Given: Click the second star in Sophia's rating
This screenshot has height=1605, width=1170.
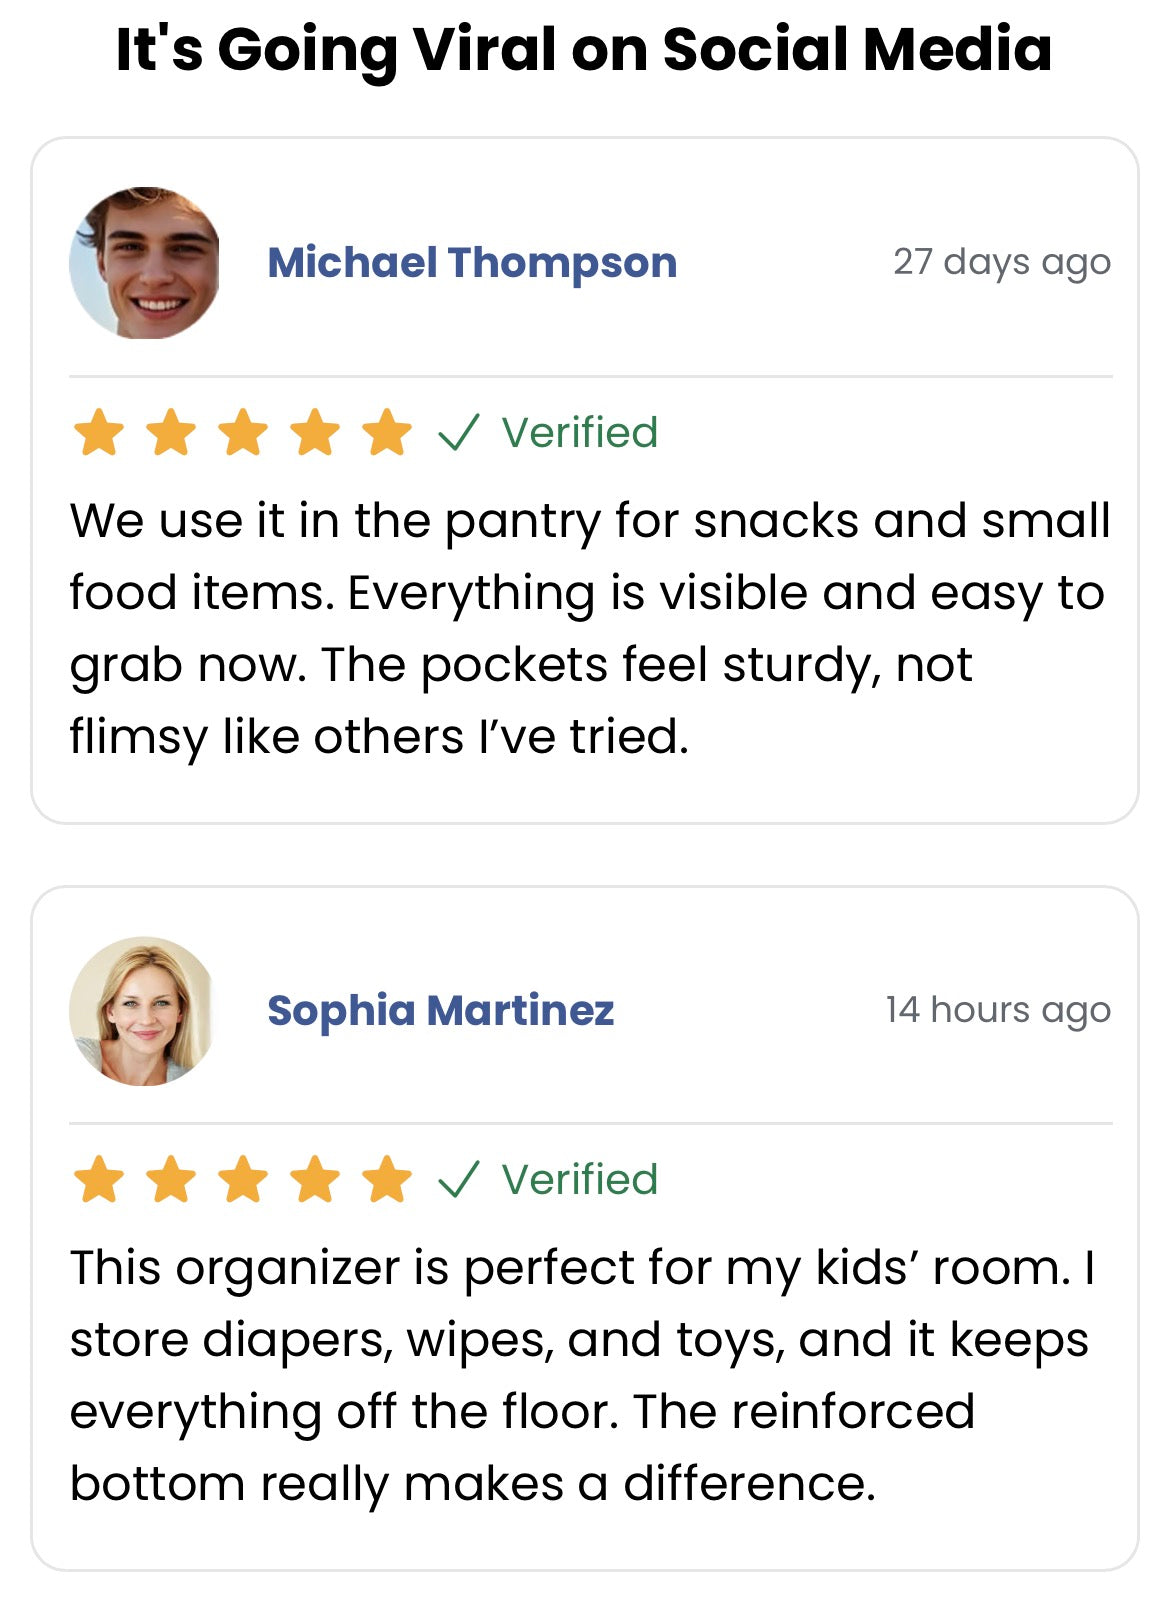Looking at the screenshot, I should pyautogui.click(x=171, y=1179).
